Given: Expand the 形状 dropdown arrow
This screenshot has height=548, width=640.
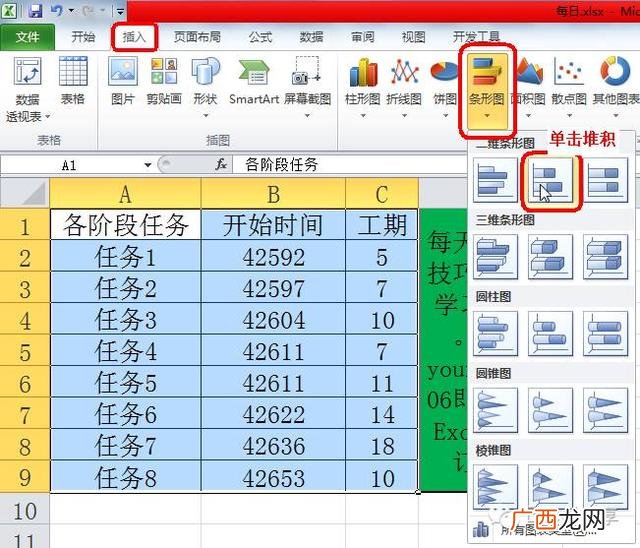Looking at the screenshot, I should [x=205, y=116].
